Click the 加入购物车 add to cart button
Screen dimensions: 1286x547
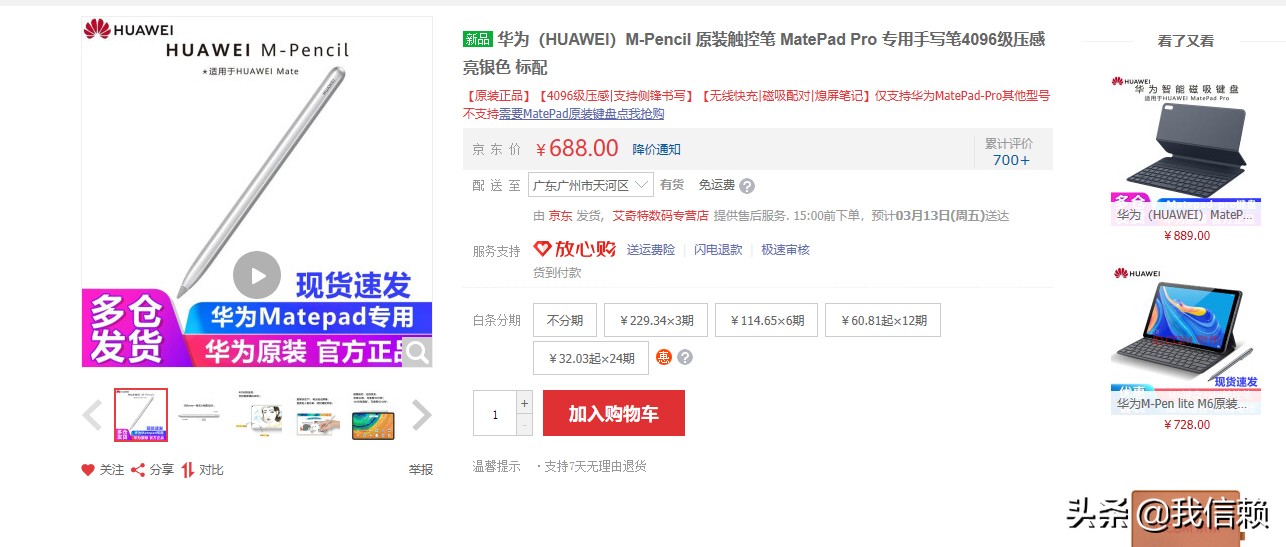click(x=614, y=413)
